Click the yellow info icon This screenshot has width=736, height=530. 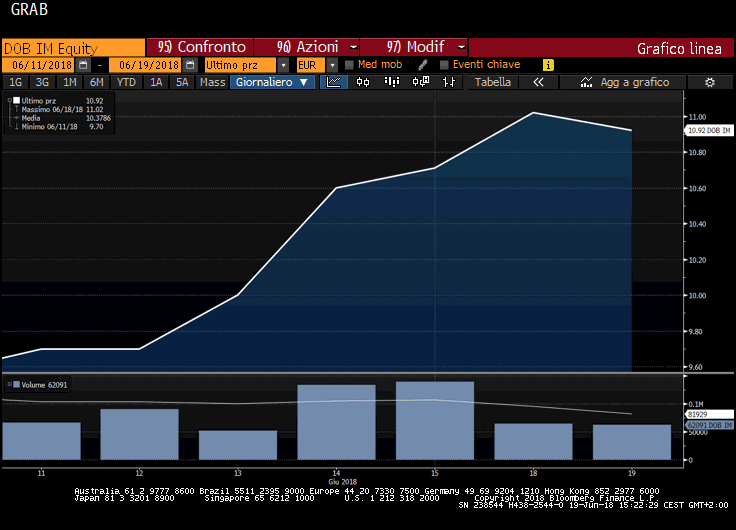548,65
